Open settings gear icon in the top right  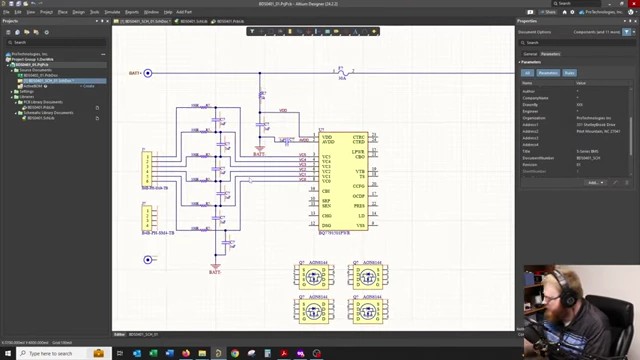(572, 12)
